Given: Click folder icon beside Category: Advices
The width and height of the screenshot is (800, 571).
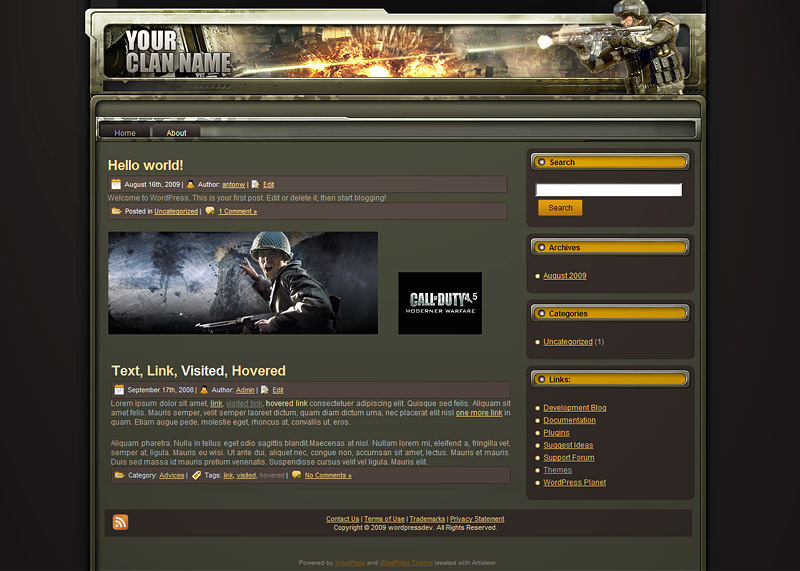Looking at the screenshot, I should point(120,475).
